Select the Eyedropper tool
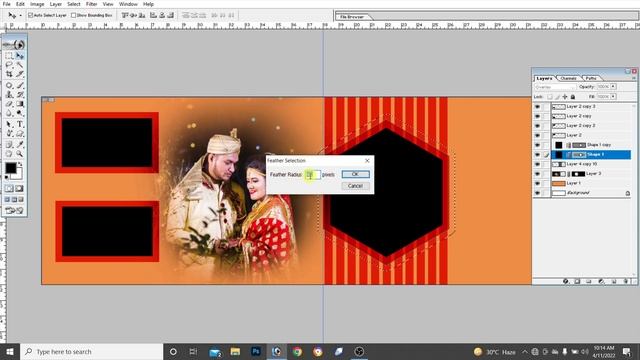The image size is (640, 360). 20,144
